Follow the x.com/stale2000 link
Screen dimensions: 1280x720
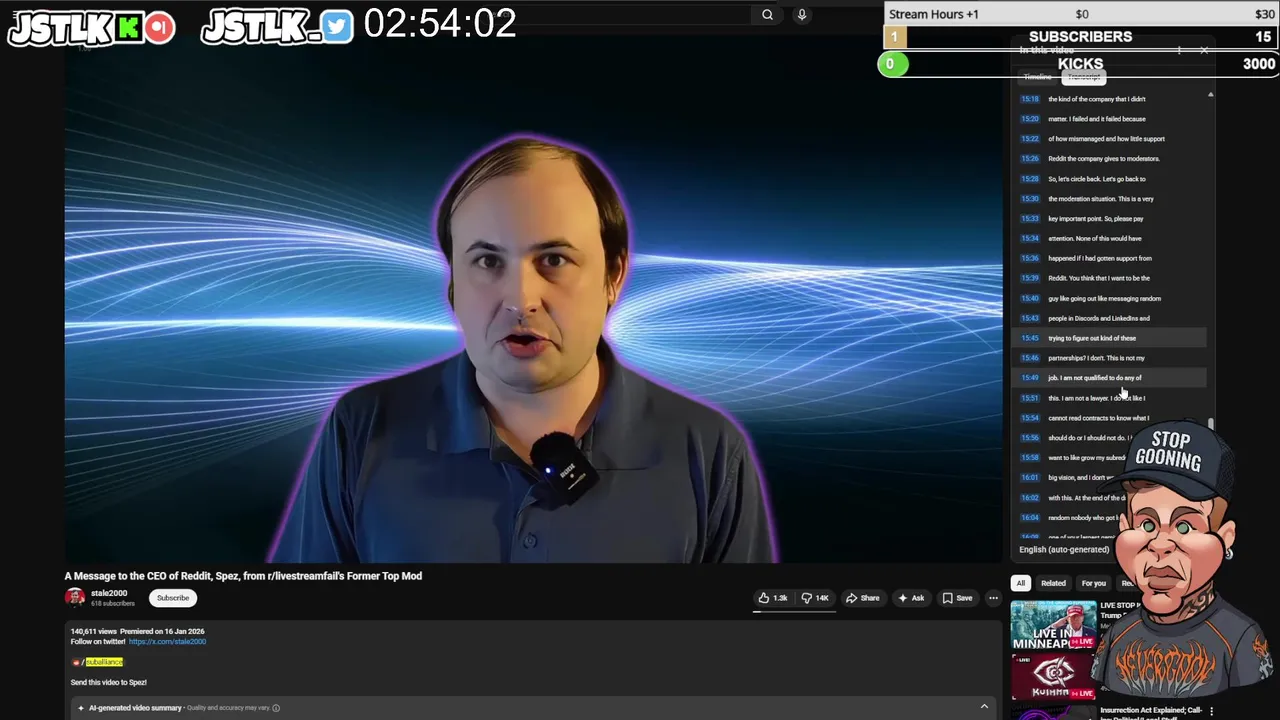167,642
